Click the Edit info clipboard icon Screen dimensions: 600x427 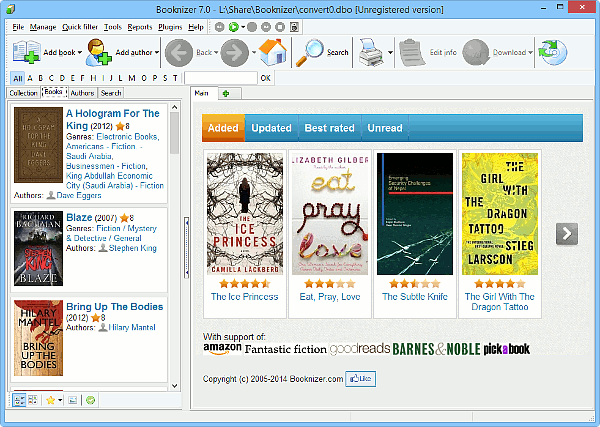[412, 52]
